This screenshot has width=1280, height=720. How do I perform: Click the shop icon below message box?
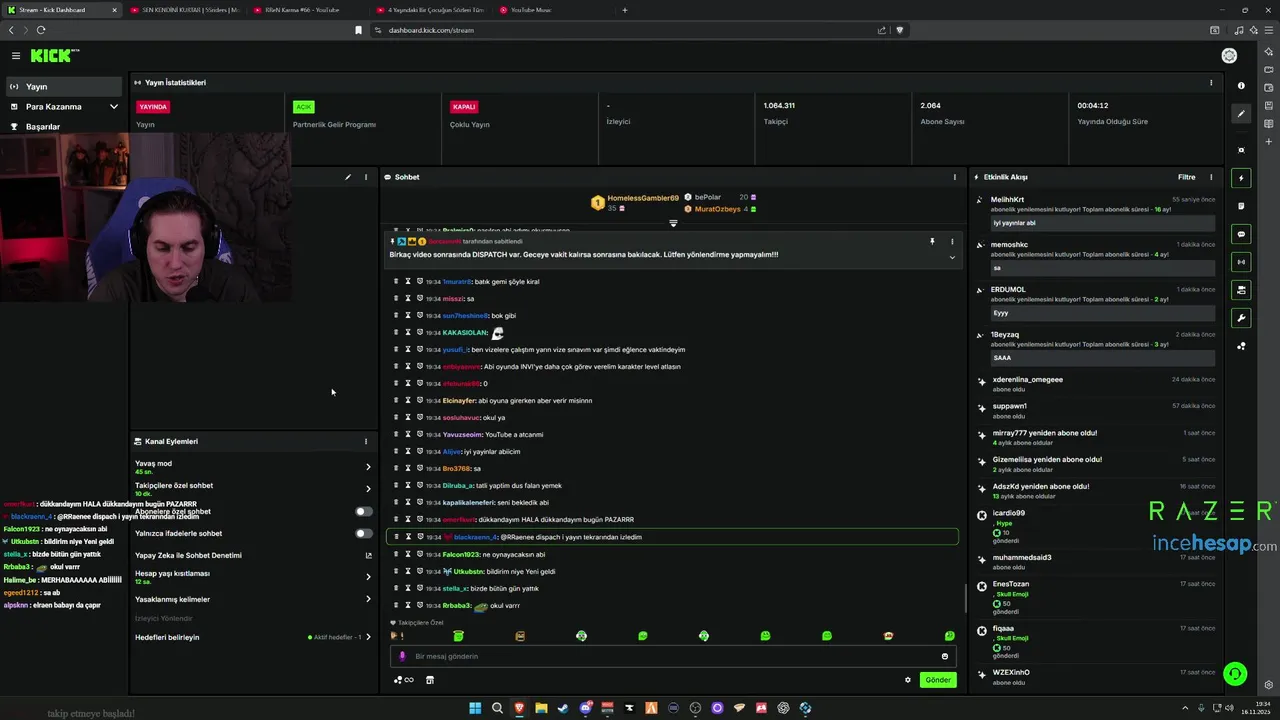tap(430, 680)
